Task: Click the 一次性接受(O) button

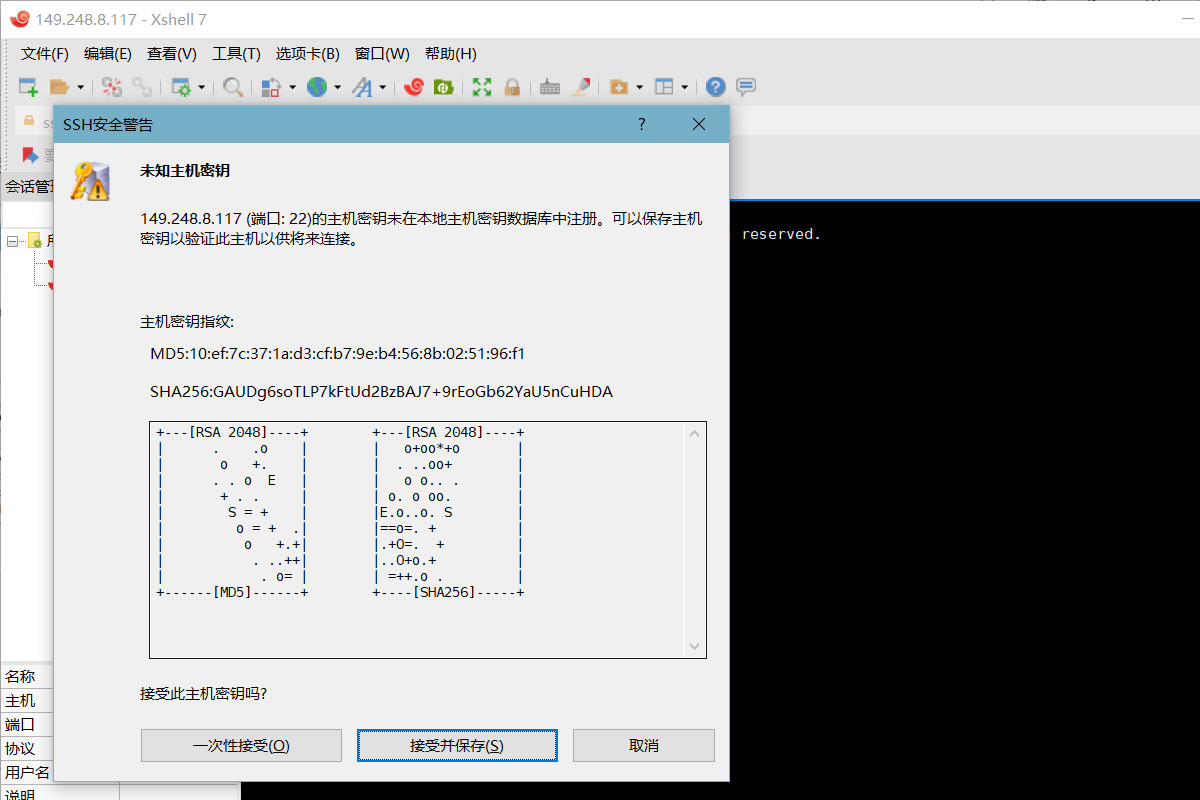Action: 241,746
